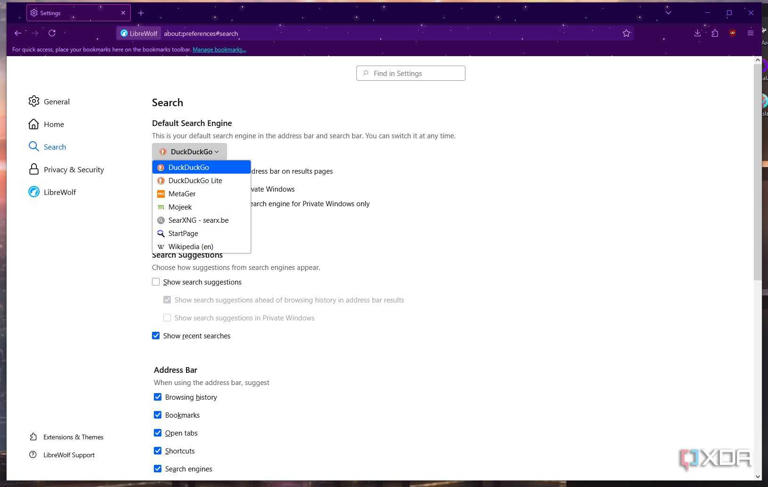This screenshot has width=768, height=487.
Task: Choose Mojeek as search engine
Action: click(201, 207)
